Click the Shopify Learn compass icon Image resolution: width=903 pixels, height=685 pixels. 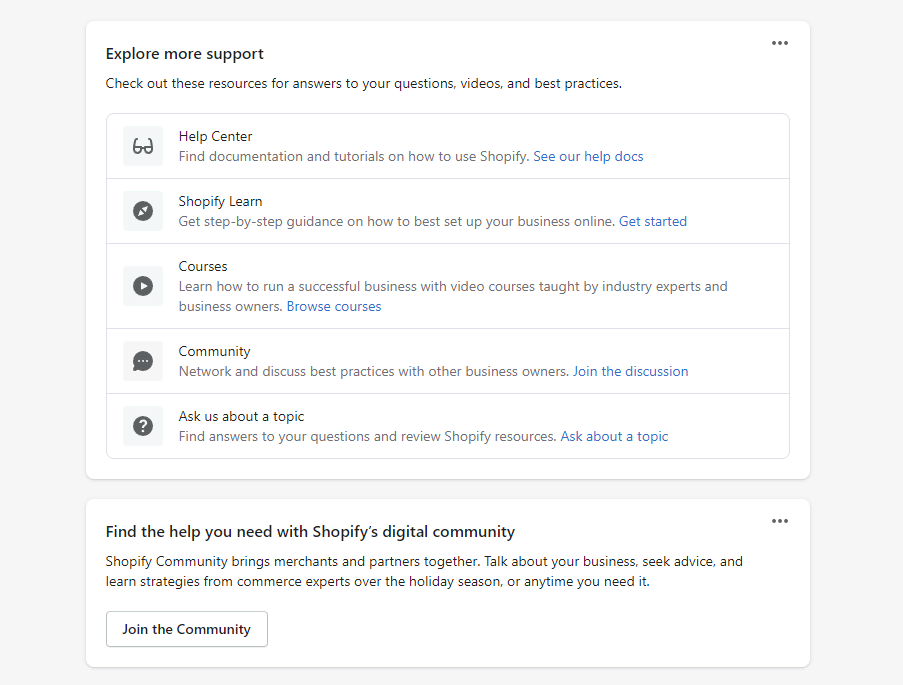pos(143,211)
